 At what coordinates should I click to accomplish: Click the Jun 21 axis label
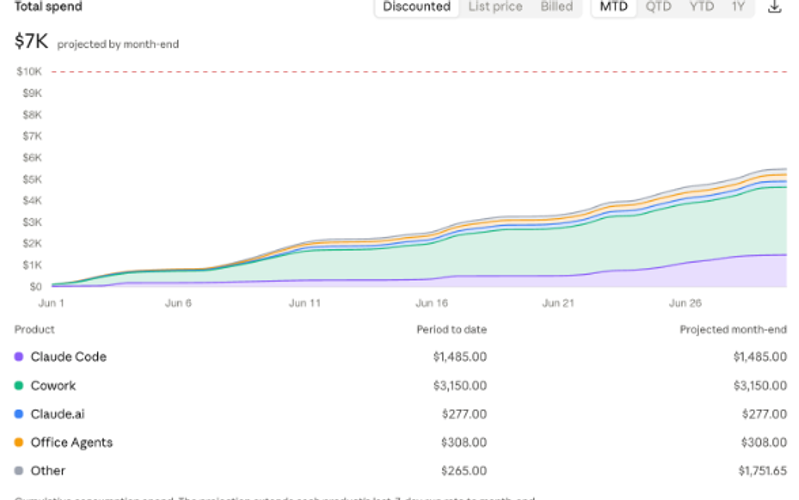click(x=558, y=303)
